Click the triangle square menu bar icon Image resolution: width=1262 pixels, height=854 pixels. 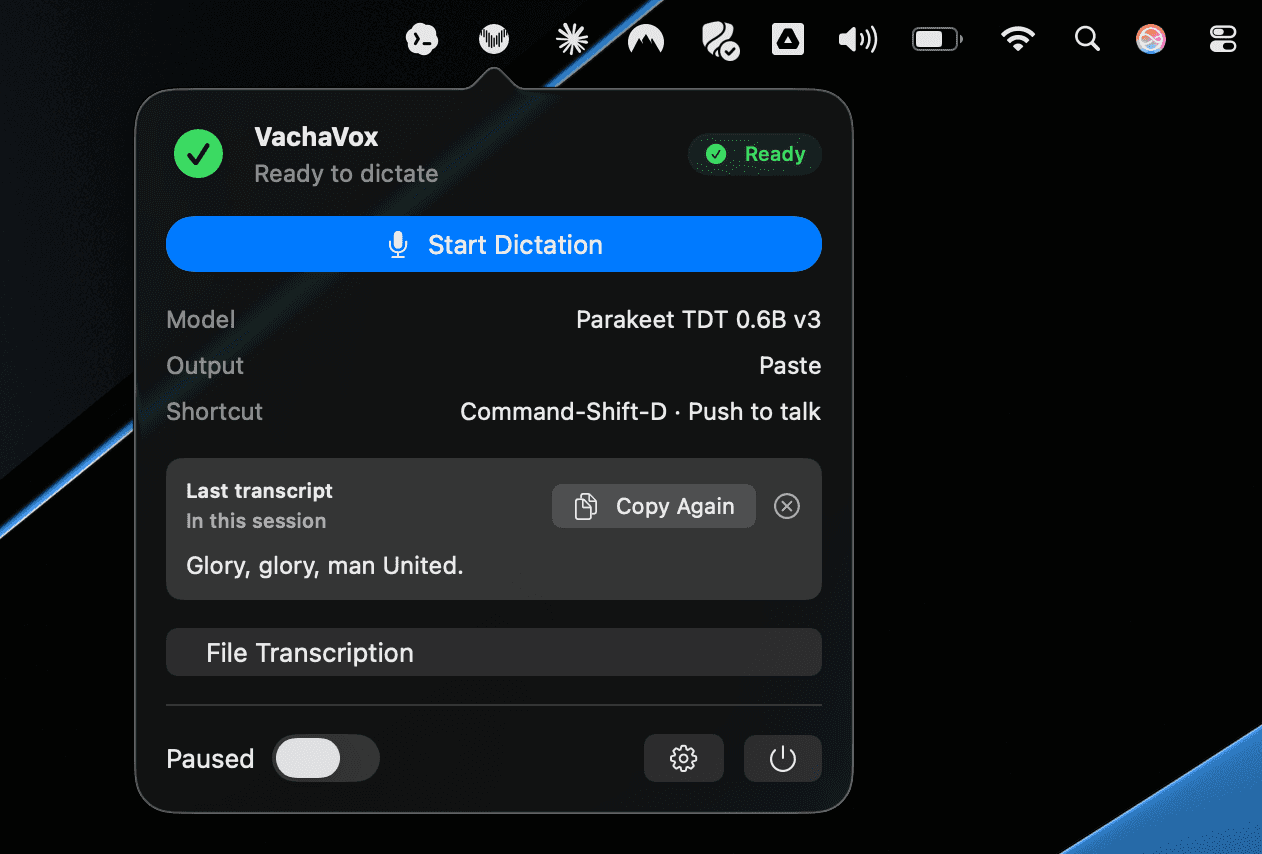pyautogui.click(x=788, y=40)
